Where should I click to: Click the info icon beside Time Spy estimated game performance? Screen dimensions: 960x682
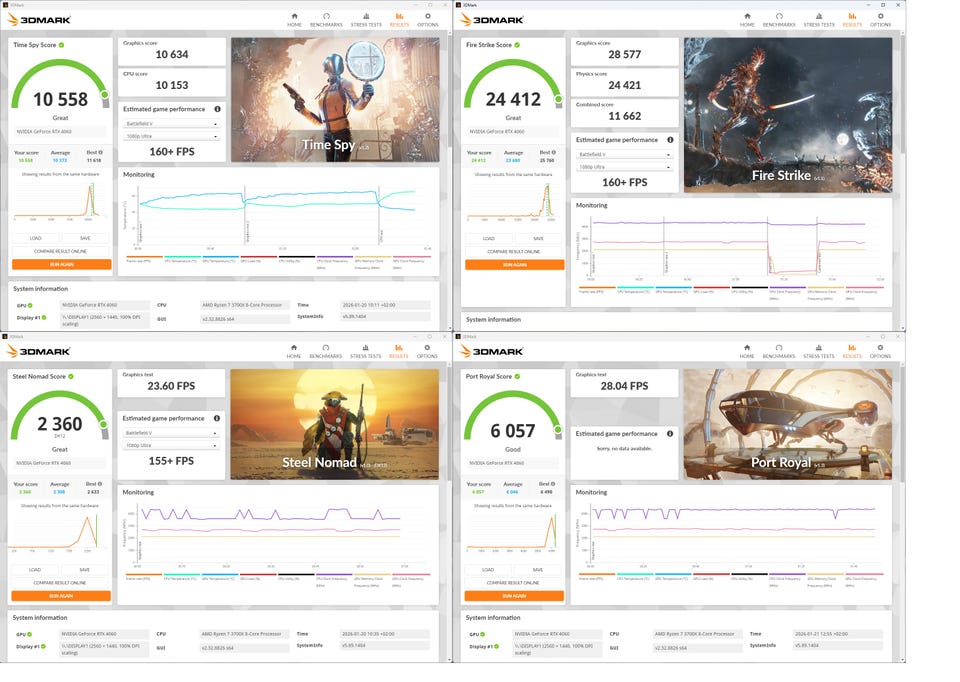[217, 109]
